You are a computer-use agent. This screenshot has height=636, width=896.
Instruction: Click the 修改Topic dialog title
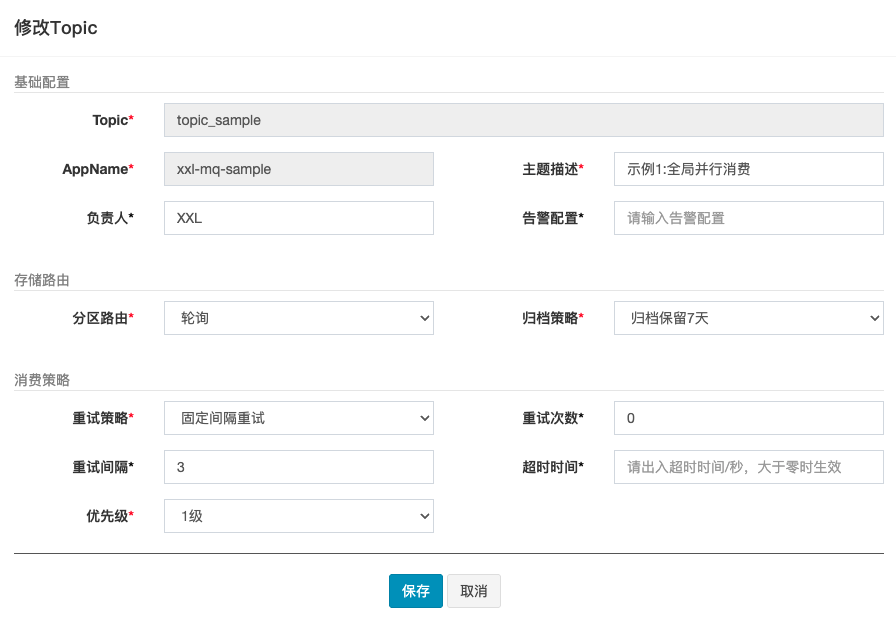56,28
